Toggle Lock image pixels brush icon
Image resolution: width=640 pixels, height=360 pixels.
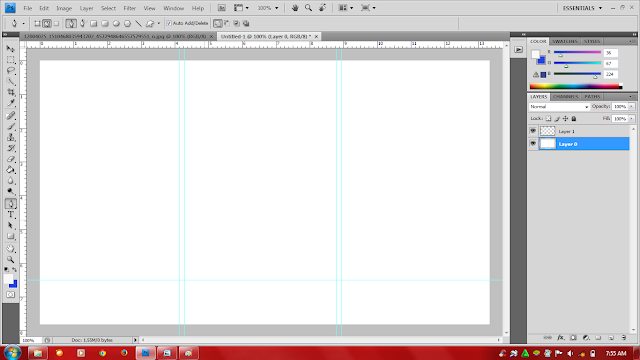coord(557,118)
